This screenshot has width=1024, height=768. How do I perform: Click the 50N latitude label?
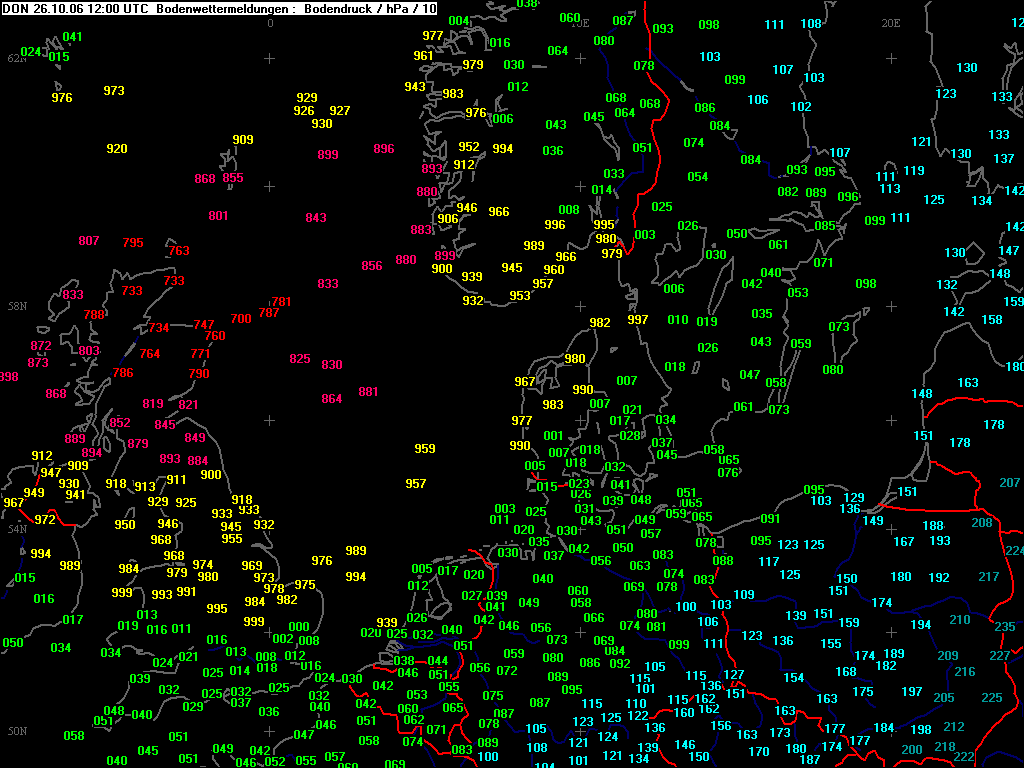pyautogui.click(x=18, y=731)
